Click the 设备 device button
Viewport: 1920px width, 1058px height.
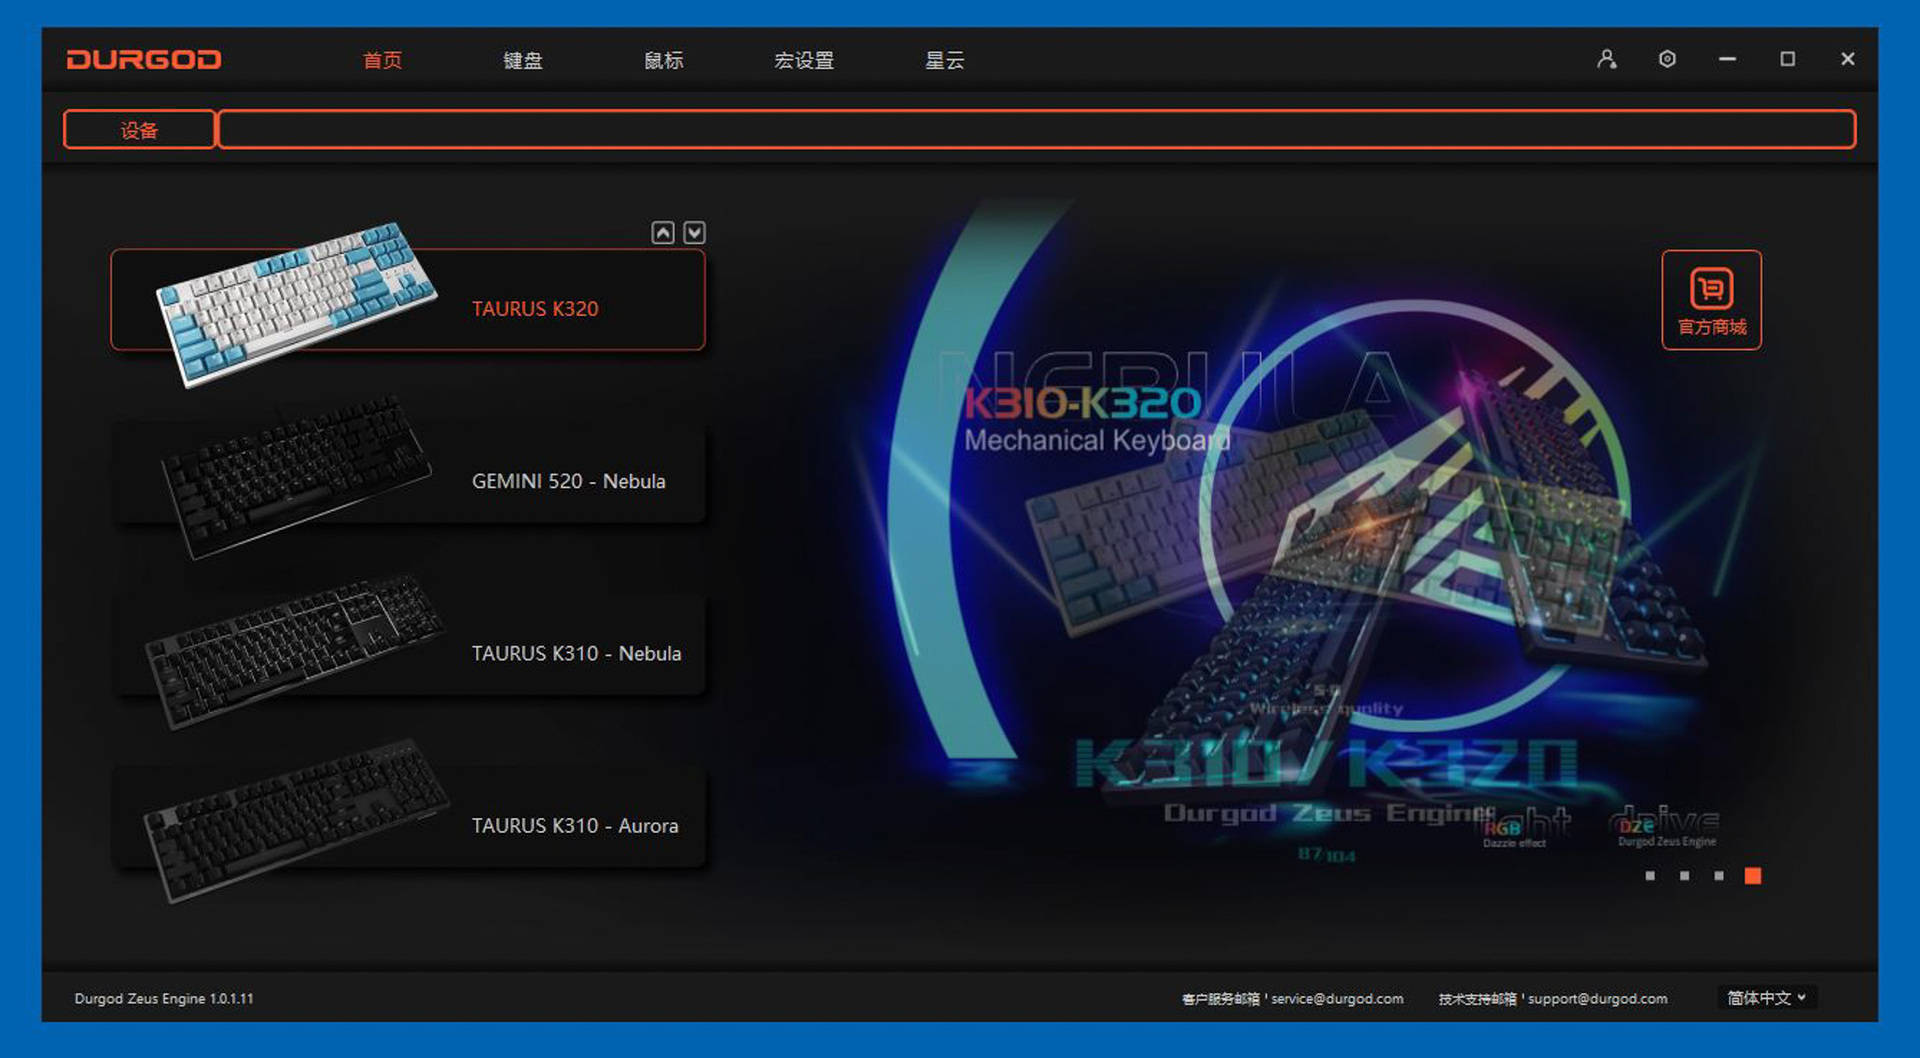point(139,129)
